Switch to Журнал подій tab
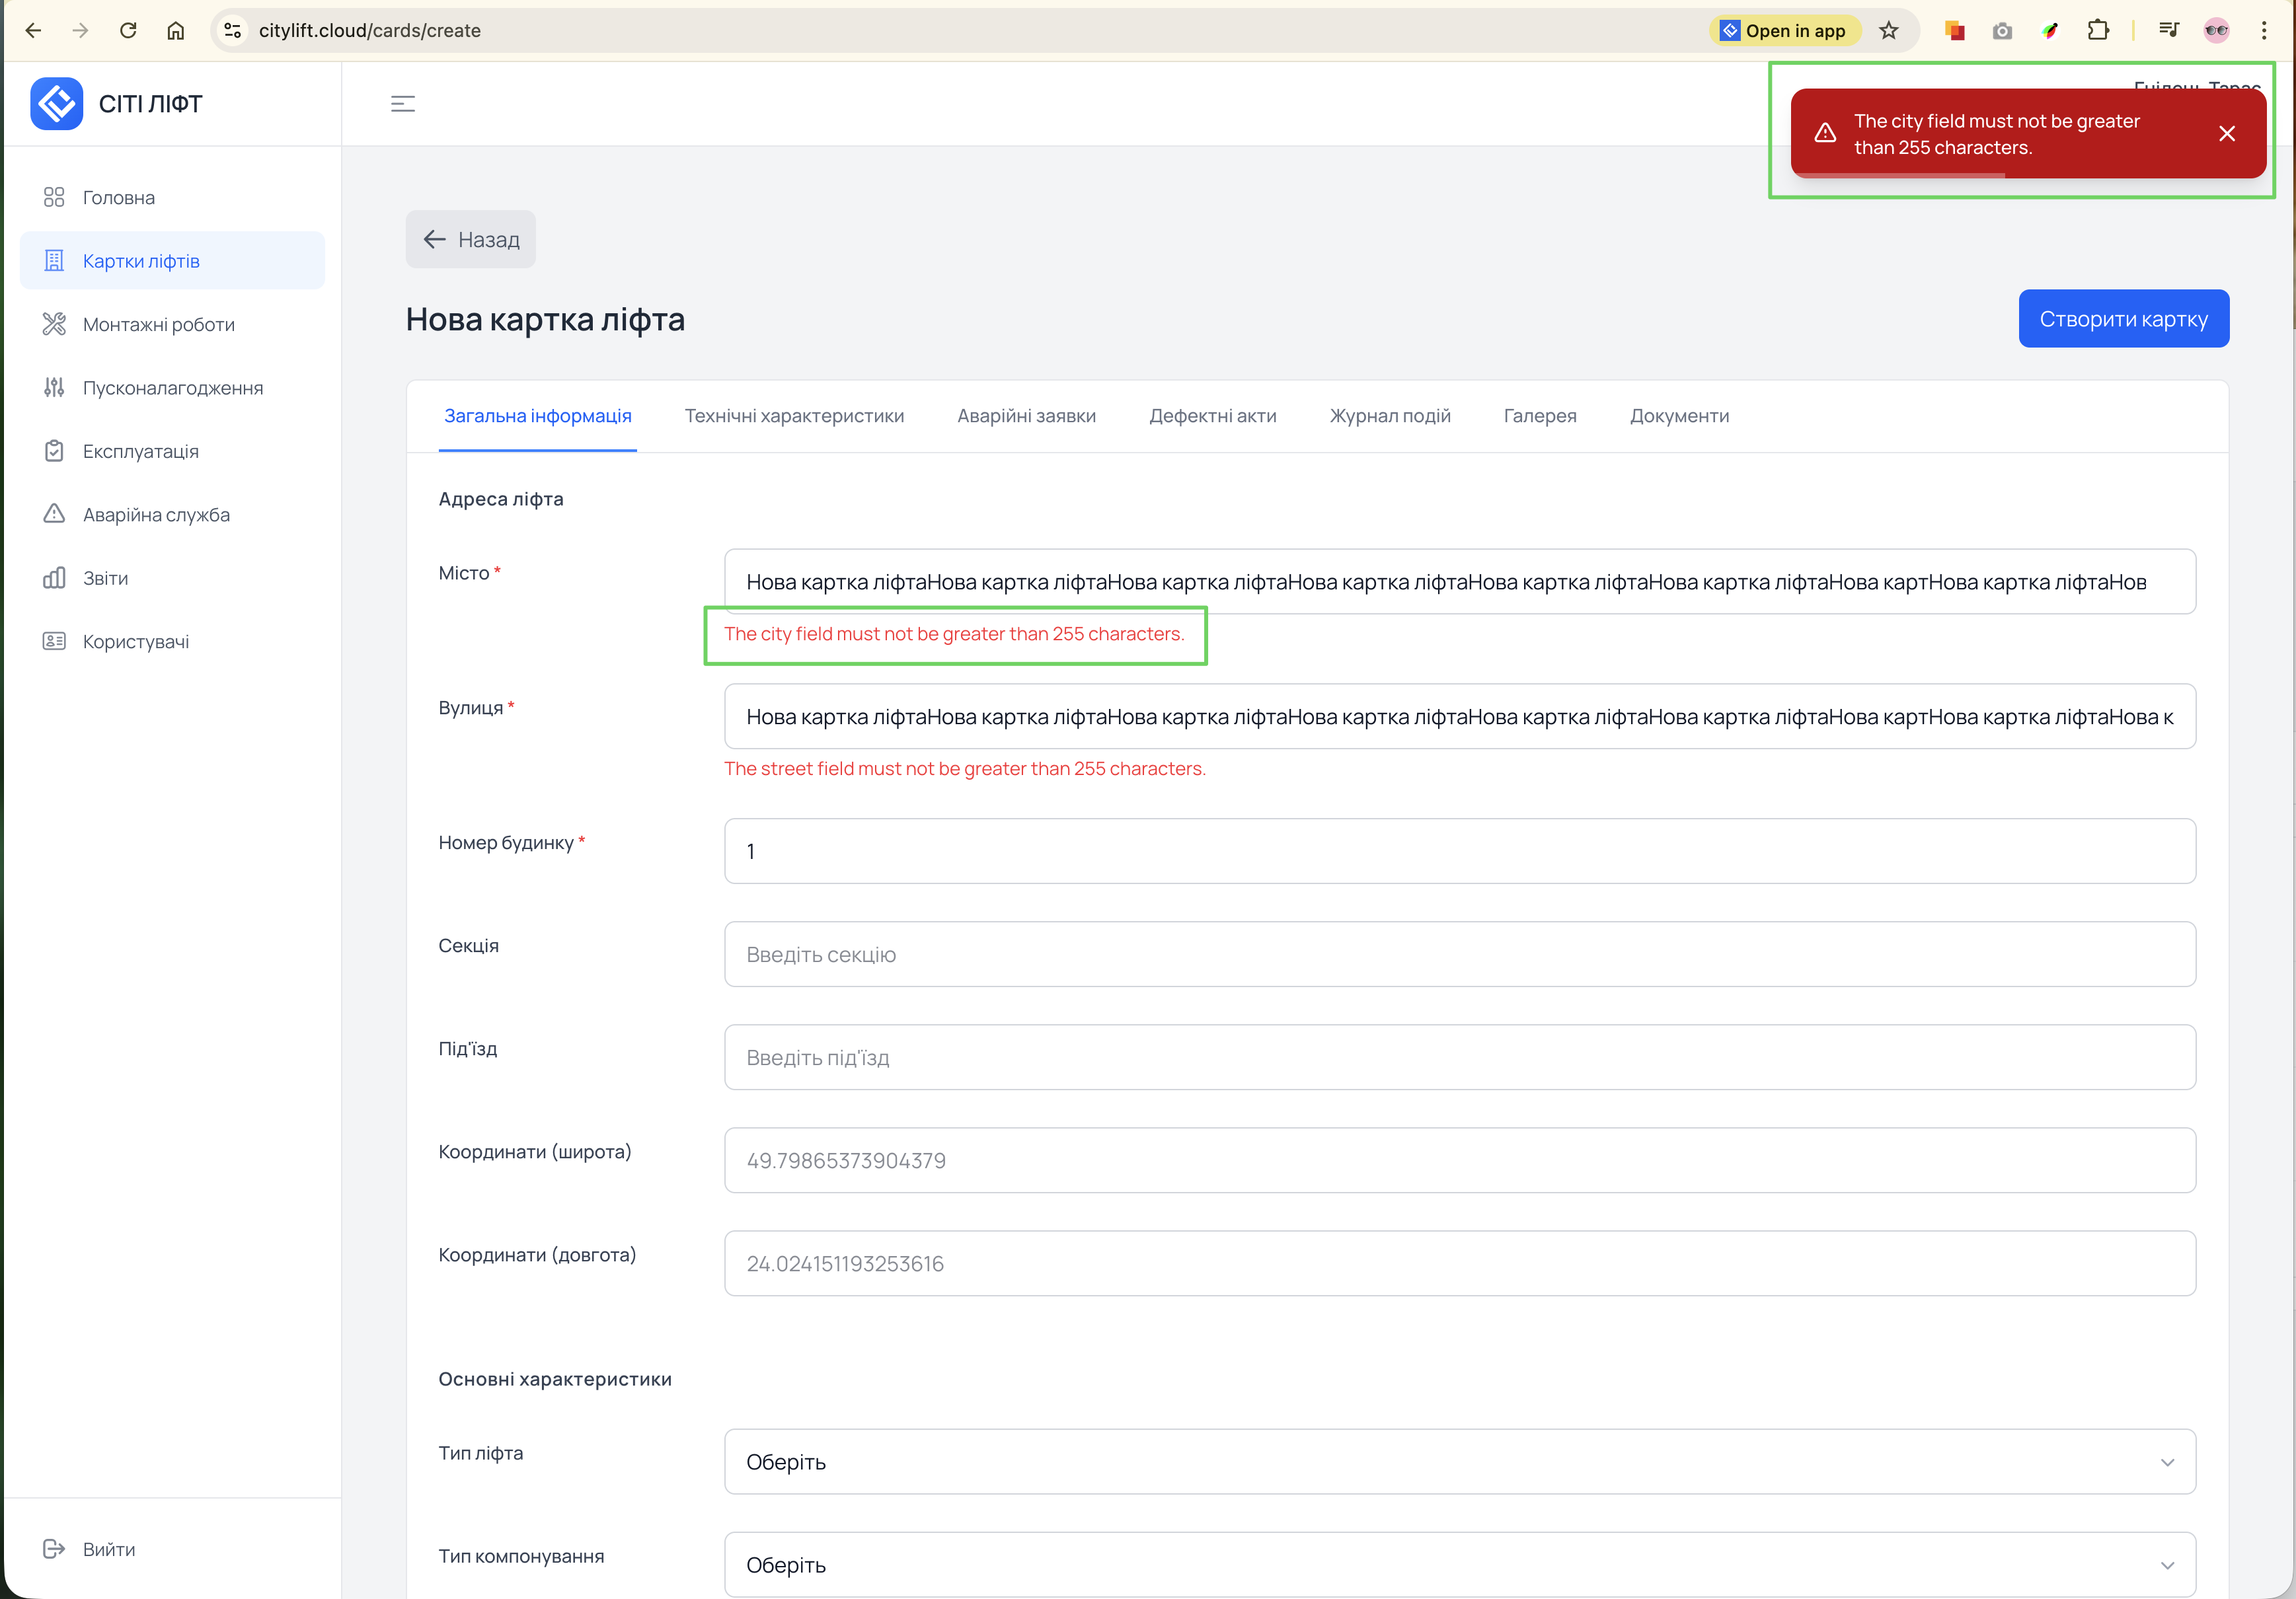Screen dimensions: 2296x1599 click(1389, 416)
